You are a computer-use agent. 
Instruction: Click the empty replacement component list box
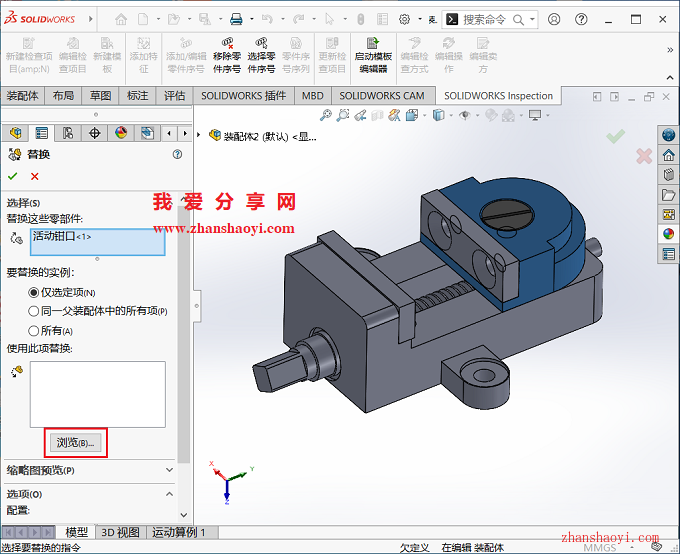[98, 394]
